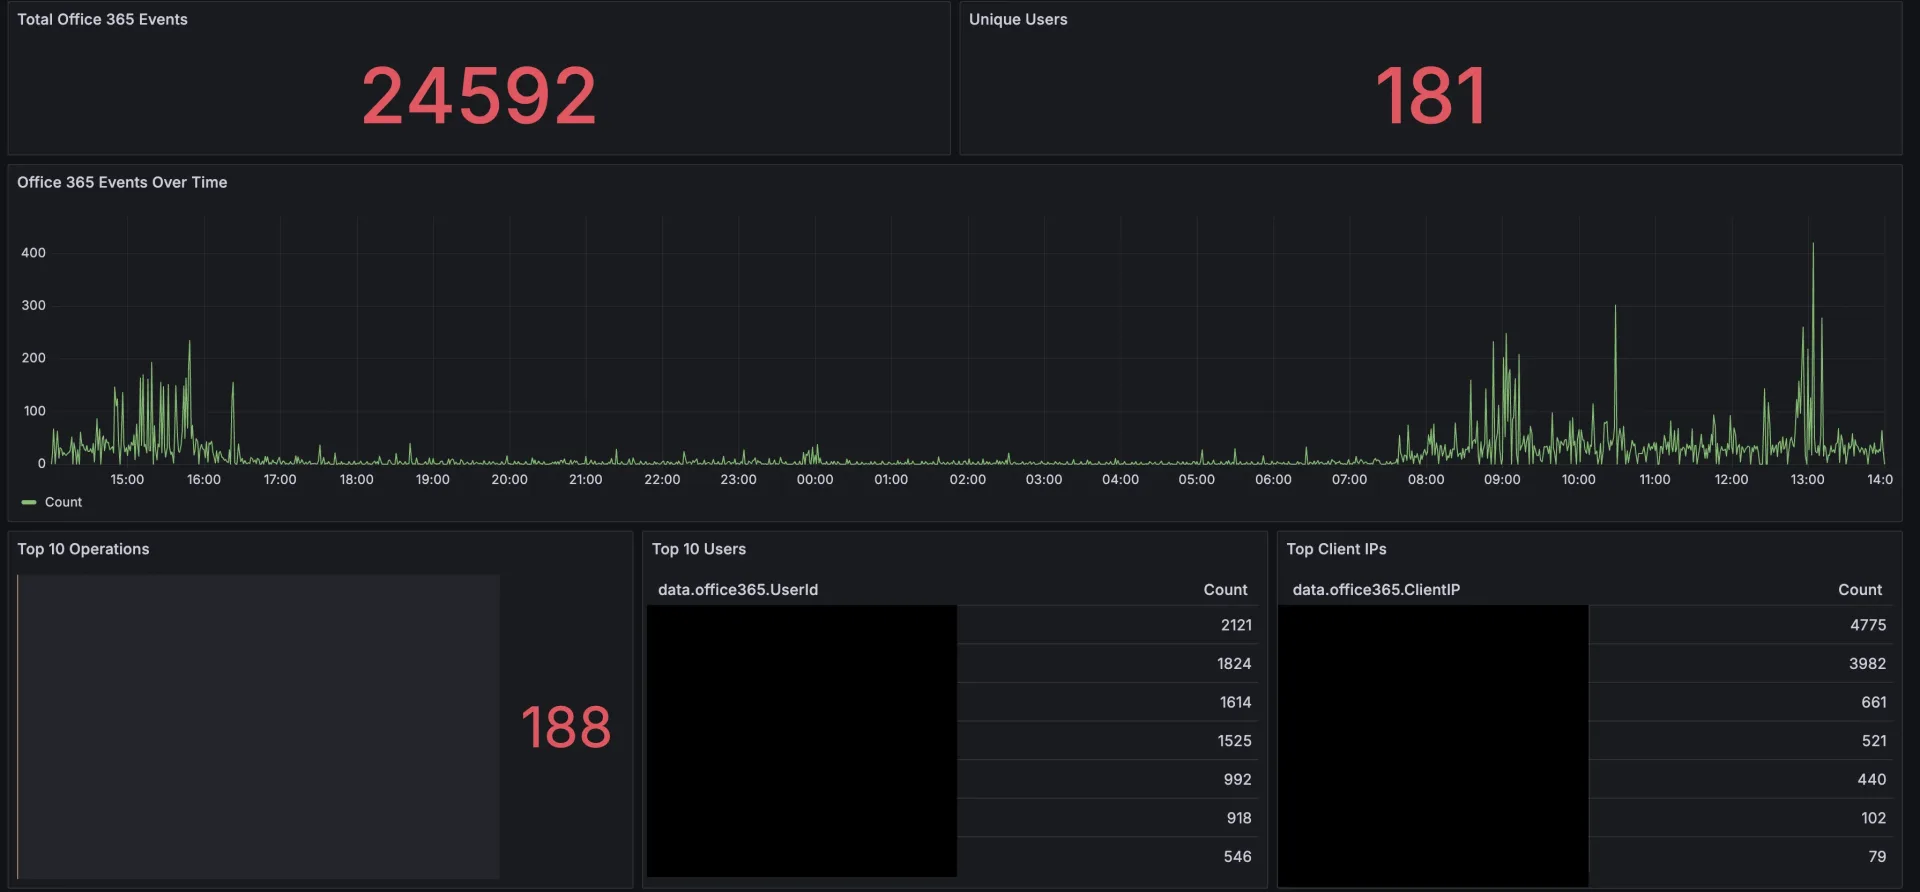Viewport: 1920px width, 892px height.
Task: Open the Top 10 Operations panel title
Action: tap(83, 549)
